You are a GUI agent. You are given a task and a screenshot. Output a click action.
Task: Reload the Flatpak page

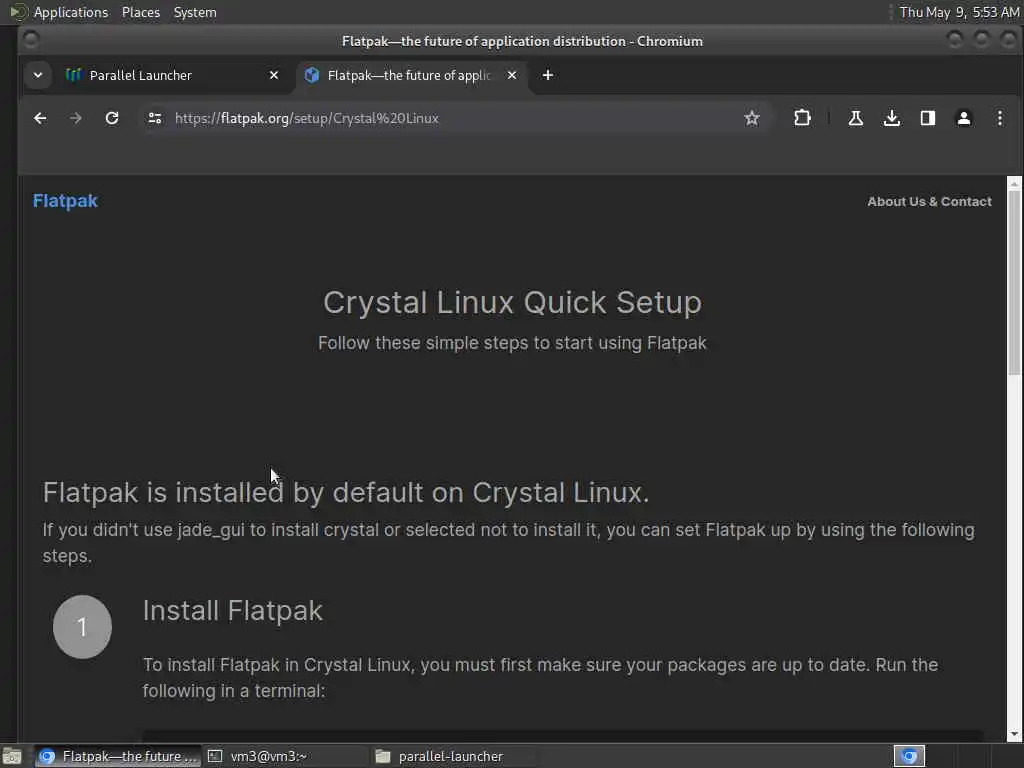[112, 118]
